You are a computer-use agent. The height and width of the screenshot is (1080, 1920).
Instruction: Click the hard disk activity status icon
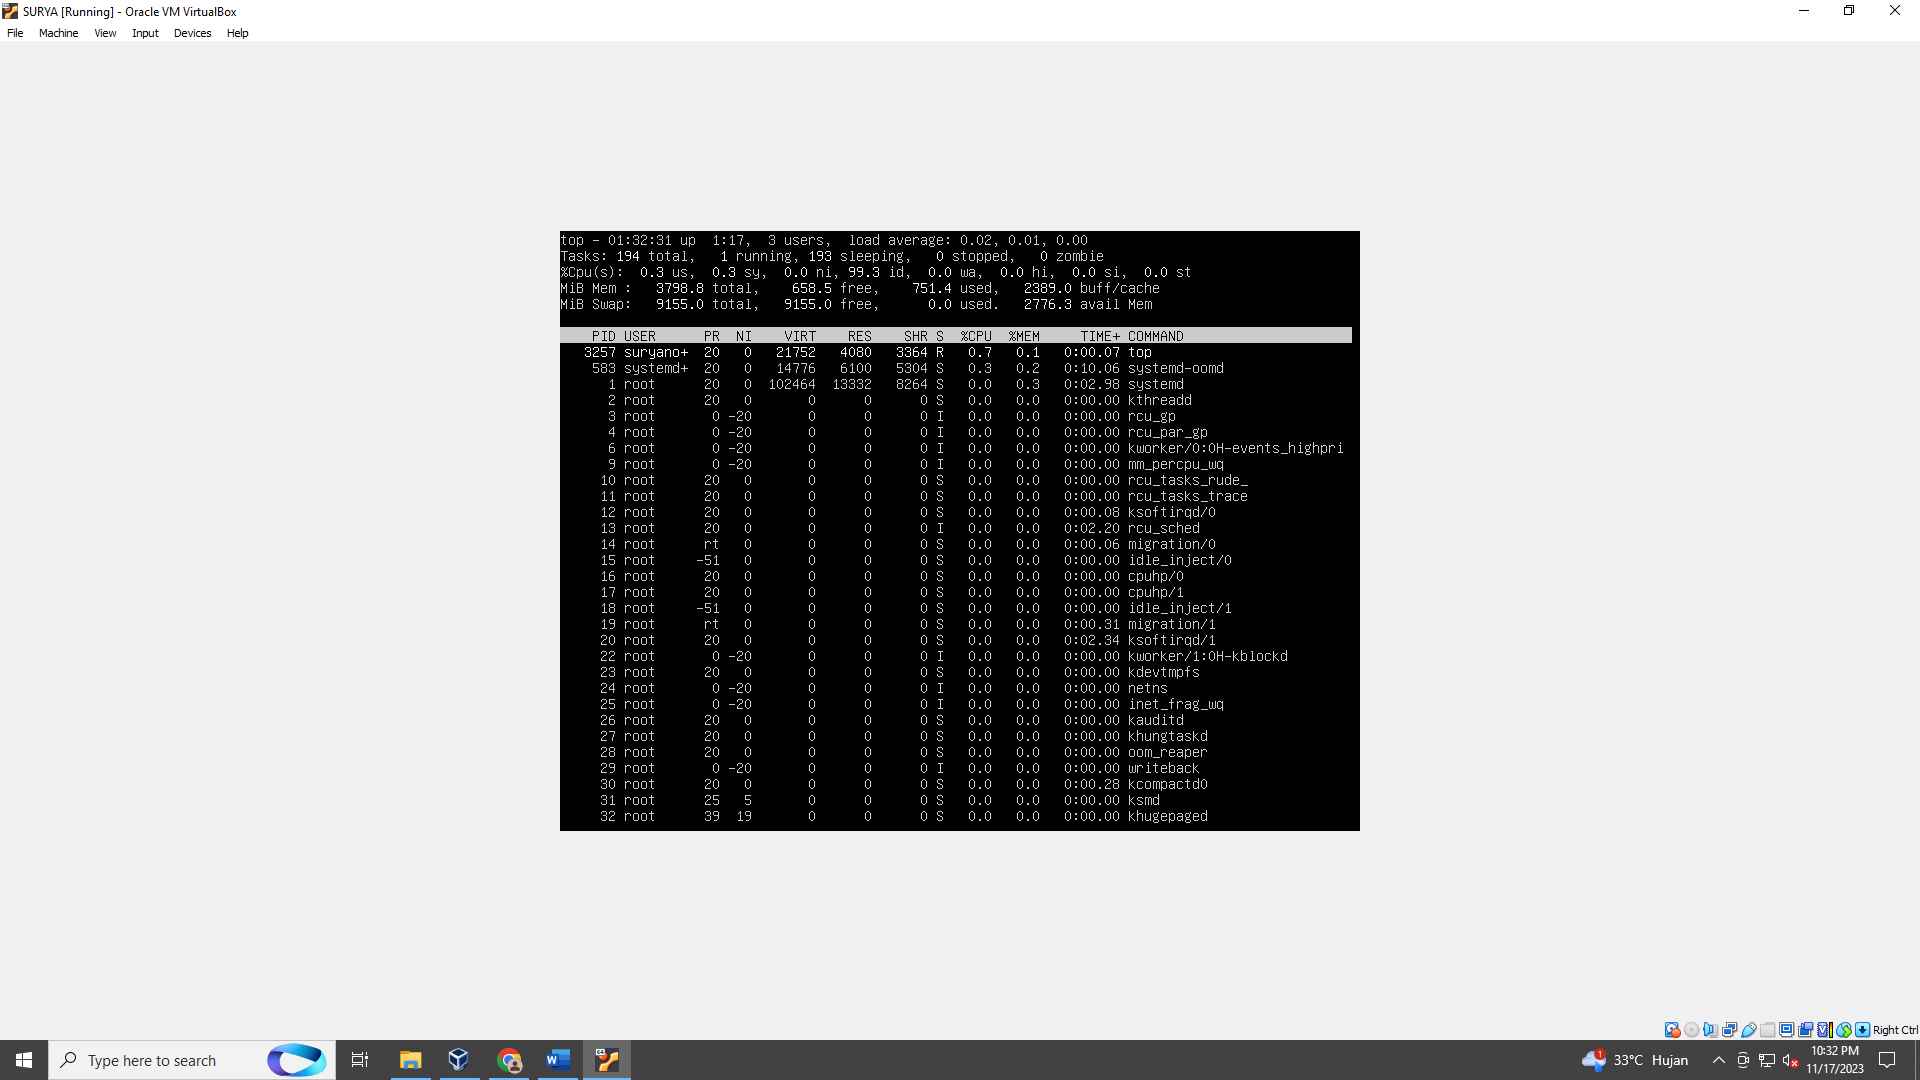tap(1672, 1030)
